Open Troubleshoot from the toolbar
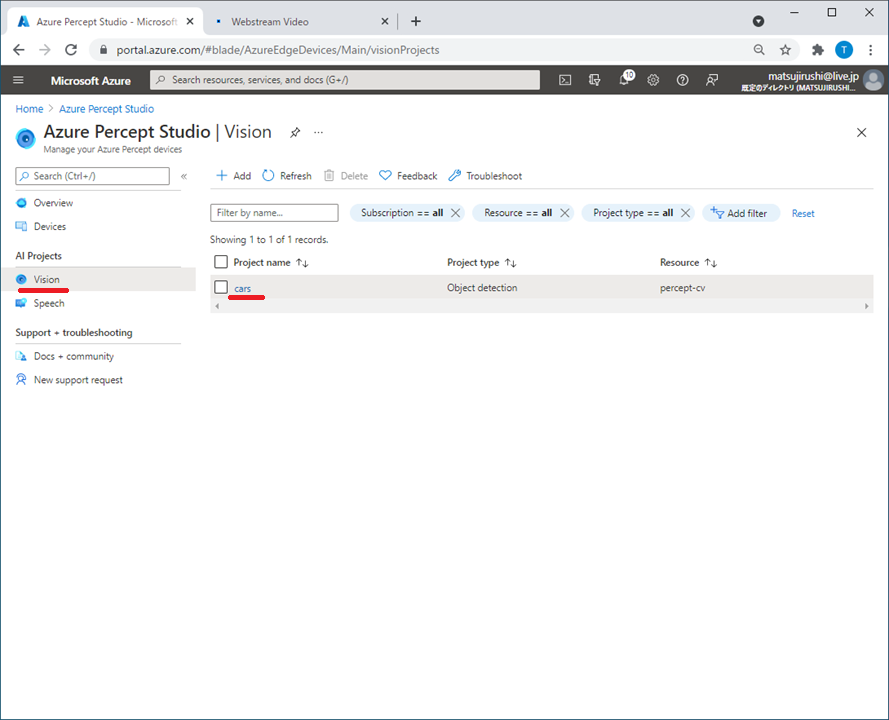889x720 pixels. click(x=485, y=176)
